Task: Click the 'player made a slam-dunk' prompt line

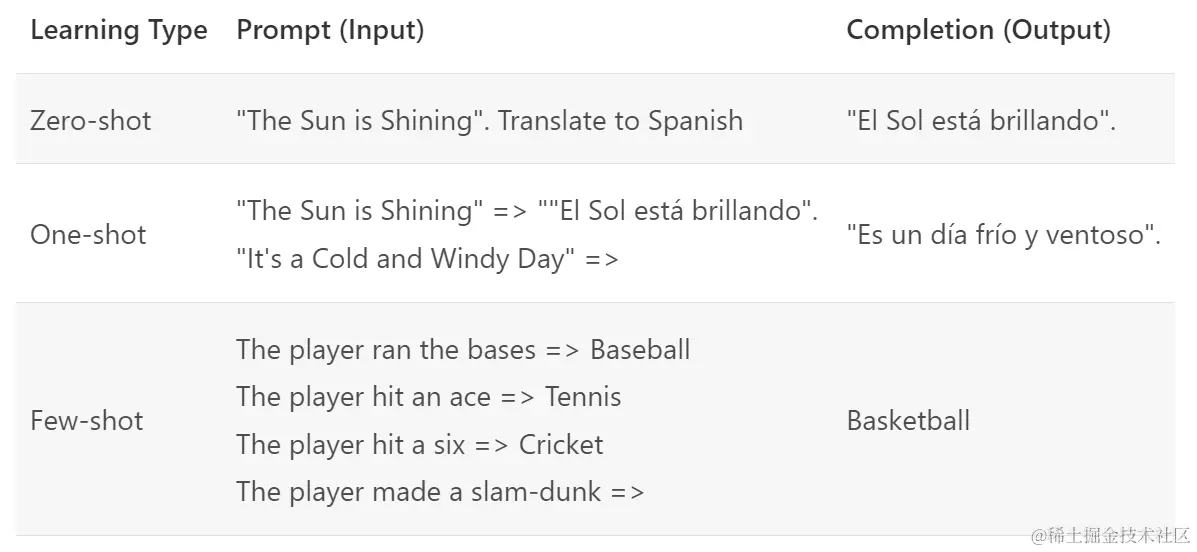Action: (x=440, y=491)
